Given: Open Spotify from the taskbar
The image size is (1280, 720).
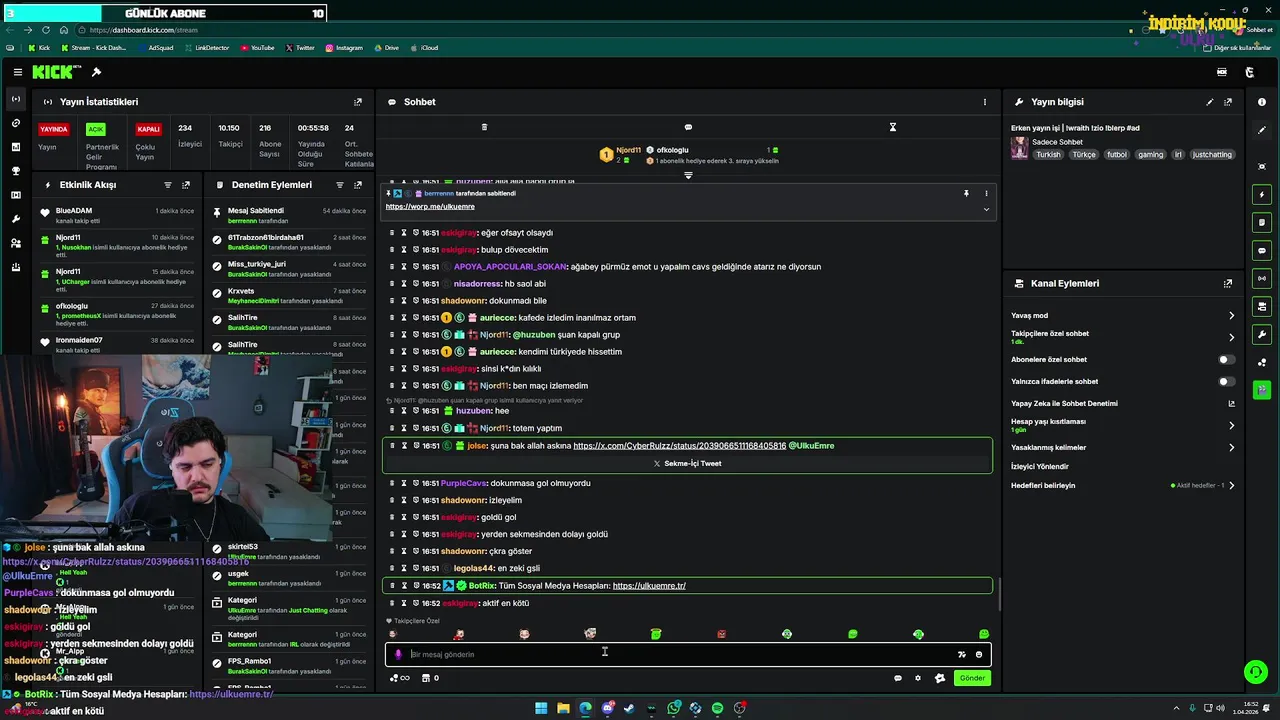Looking at the screenshot, I should click(717, 708).
